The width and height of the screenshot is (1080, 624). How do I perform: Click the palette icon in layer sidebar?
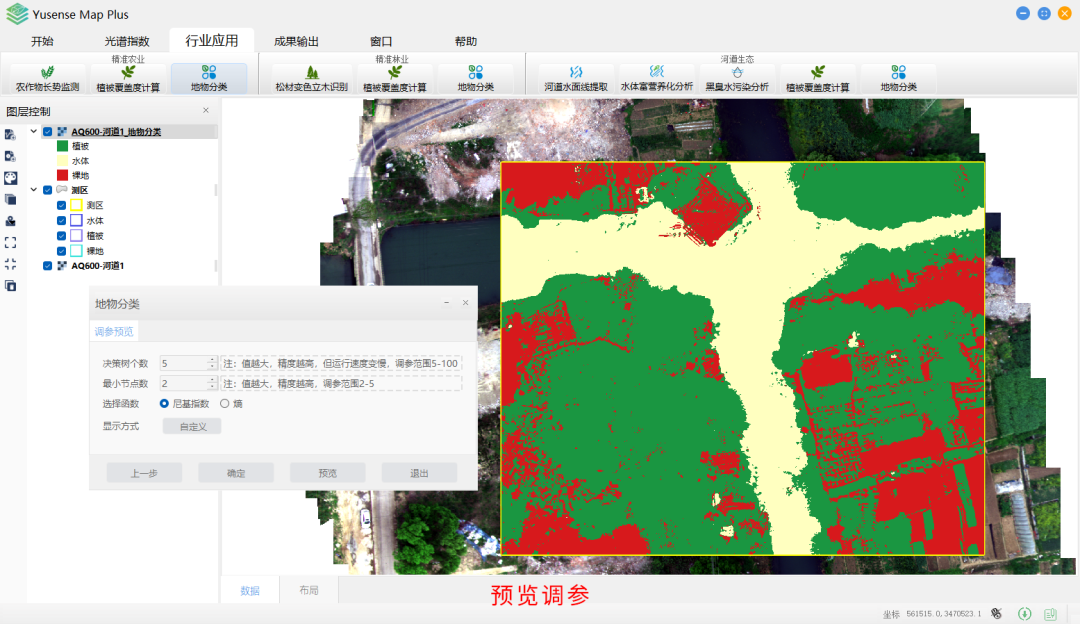(x=10, y=177)
